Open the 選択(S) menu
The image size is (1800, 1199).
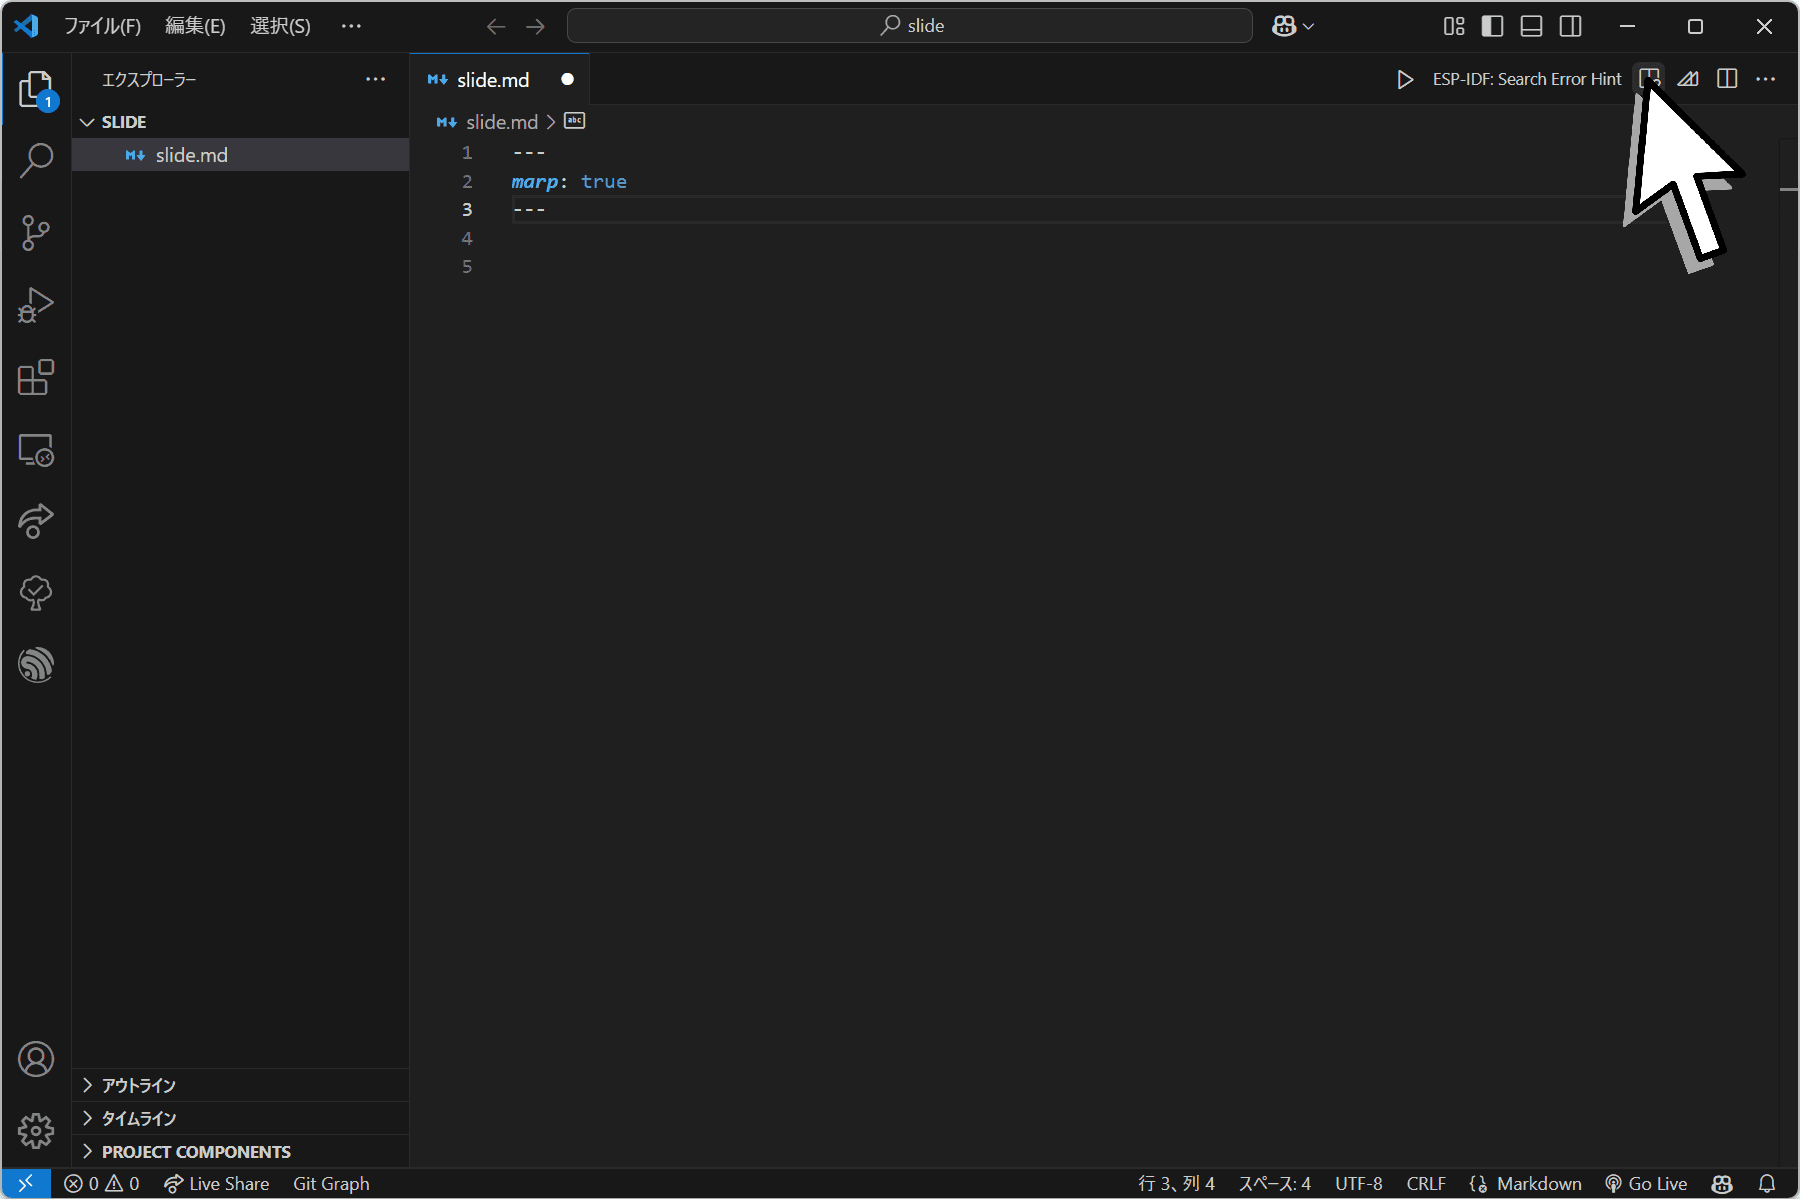(x=280, y=26)
